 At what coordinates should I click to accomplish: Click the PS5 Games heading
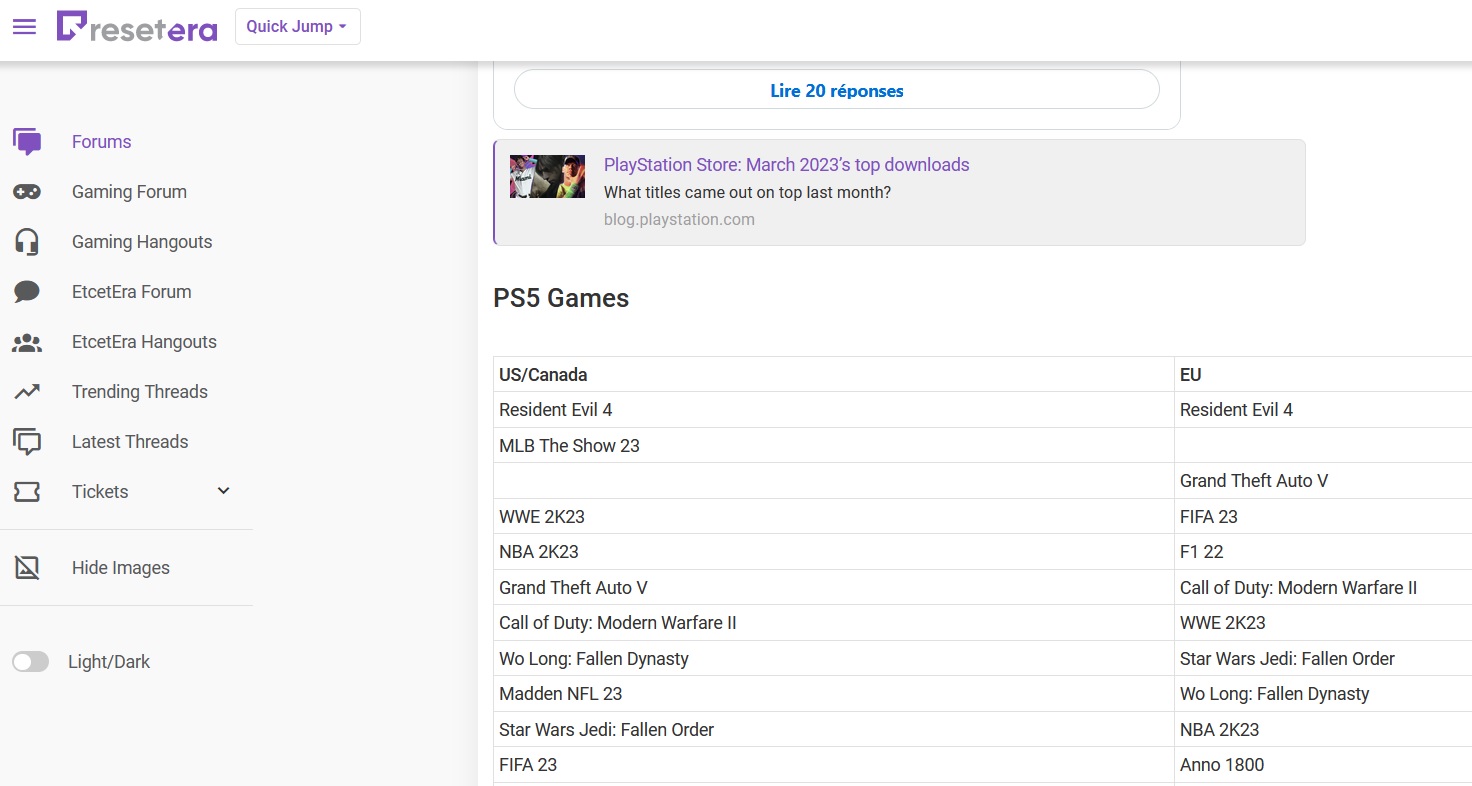561,298
